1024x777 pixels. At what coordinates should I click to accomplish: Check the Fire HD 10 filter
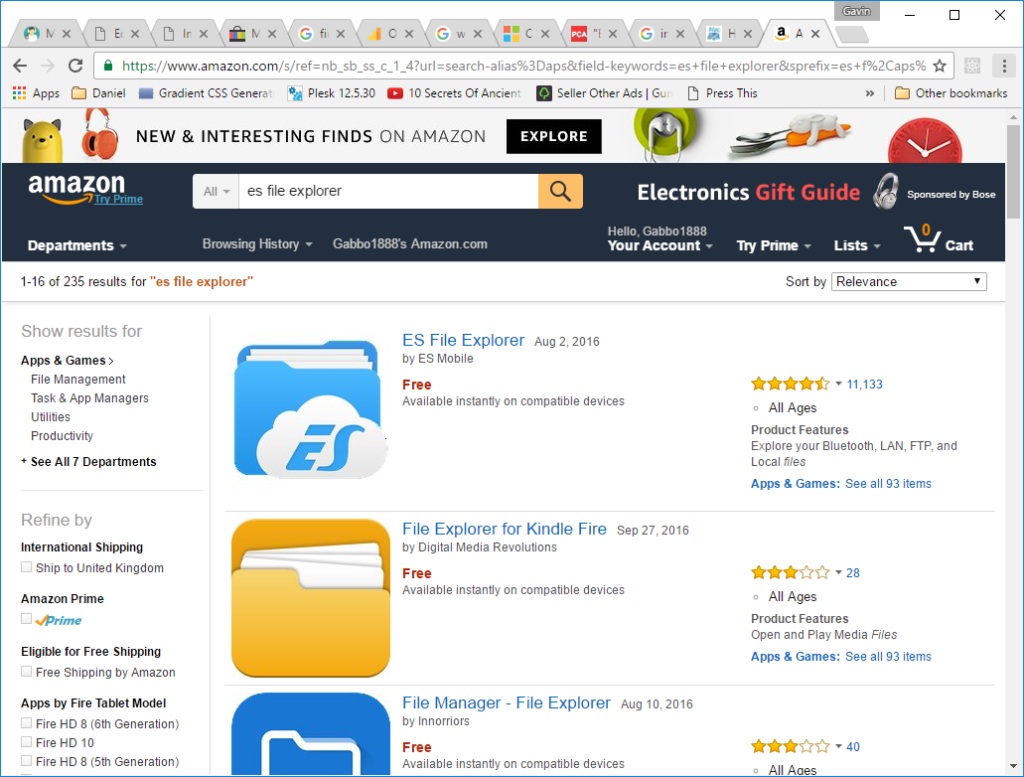click(x=26, y=742)
